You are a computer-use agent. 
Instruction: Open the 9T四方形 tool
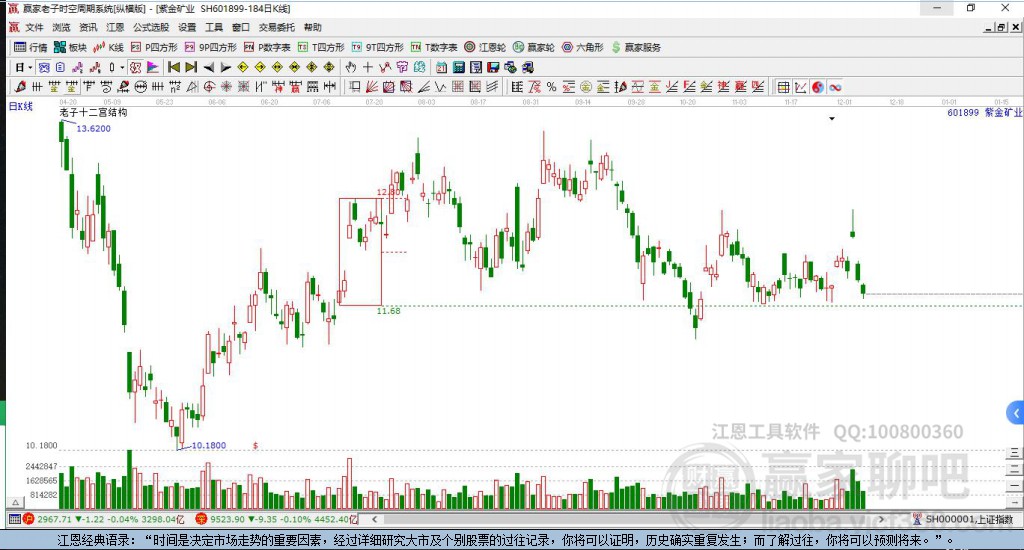[x=377, y=47]
